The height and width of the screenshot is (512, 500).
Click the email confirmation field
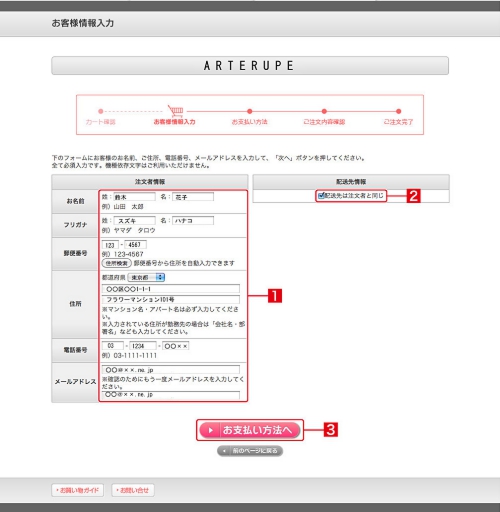(171, 395)
